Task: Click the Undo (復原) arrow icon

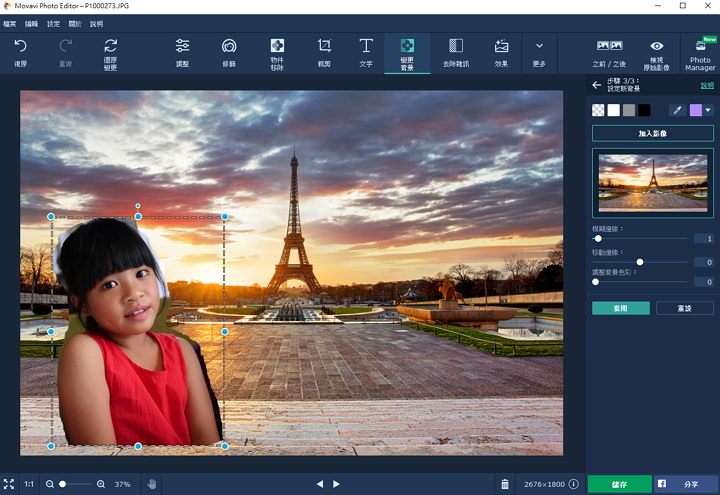Action: [20, 46]
